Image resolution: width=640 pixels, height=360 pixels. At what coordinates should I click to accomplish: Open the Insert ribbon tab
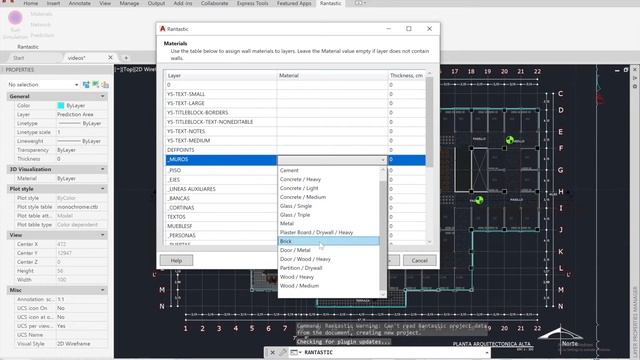53,3
